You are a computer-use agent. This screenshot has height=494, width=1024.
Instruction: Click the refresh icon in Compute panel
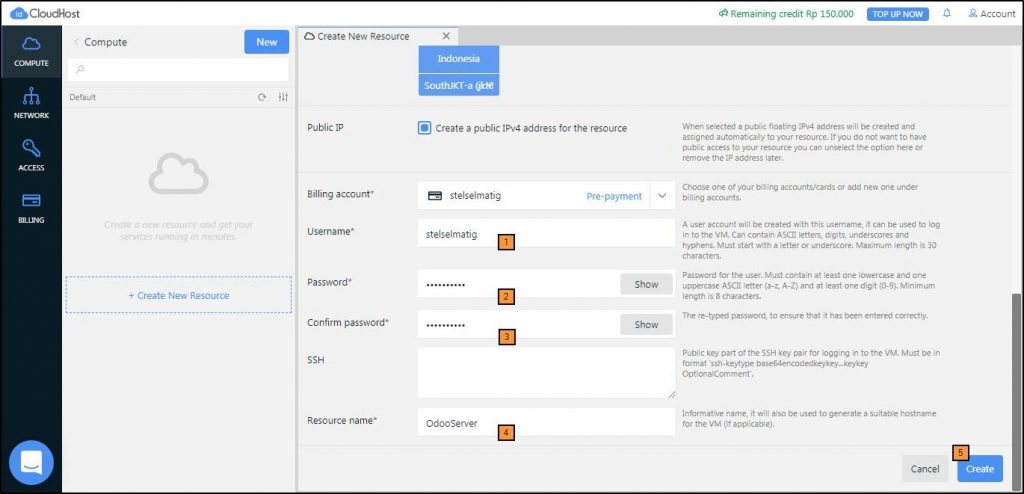click(262, 98)
